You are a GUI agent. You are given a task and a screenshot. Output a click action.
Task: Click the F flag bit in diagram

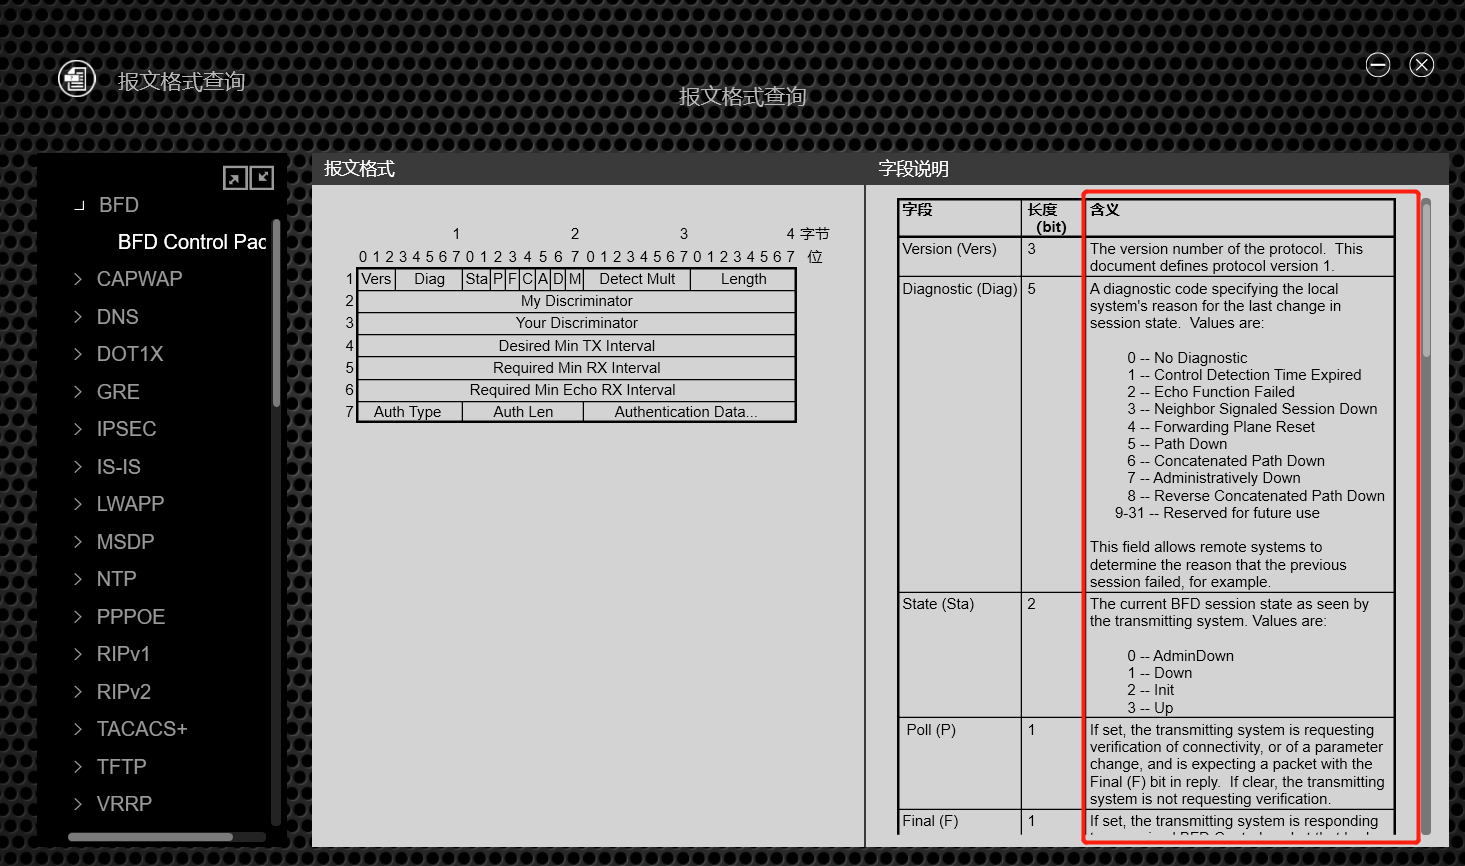(512, 279)
